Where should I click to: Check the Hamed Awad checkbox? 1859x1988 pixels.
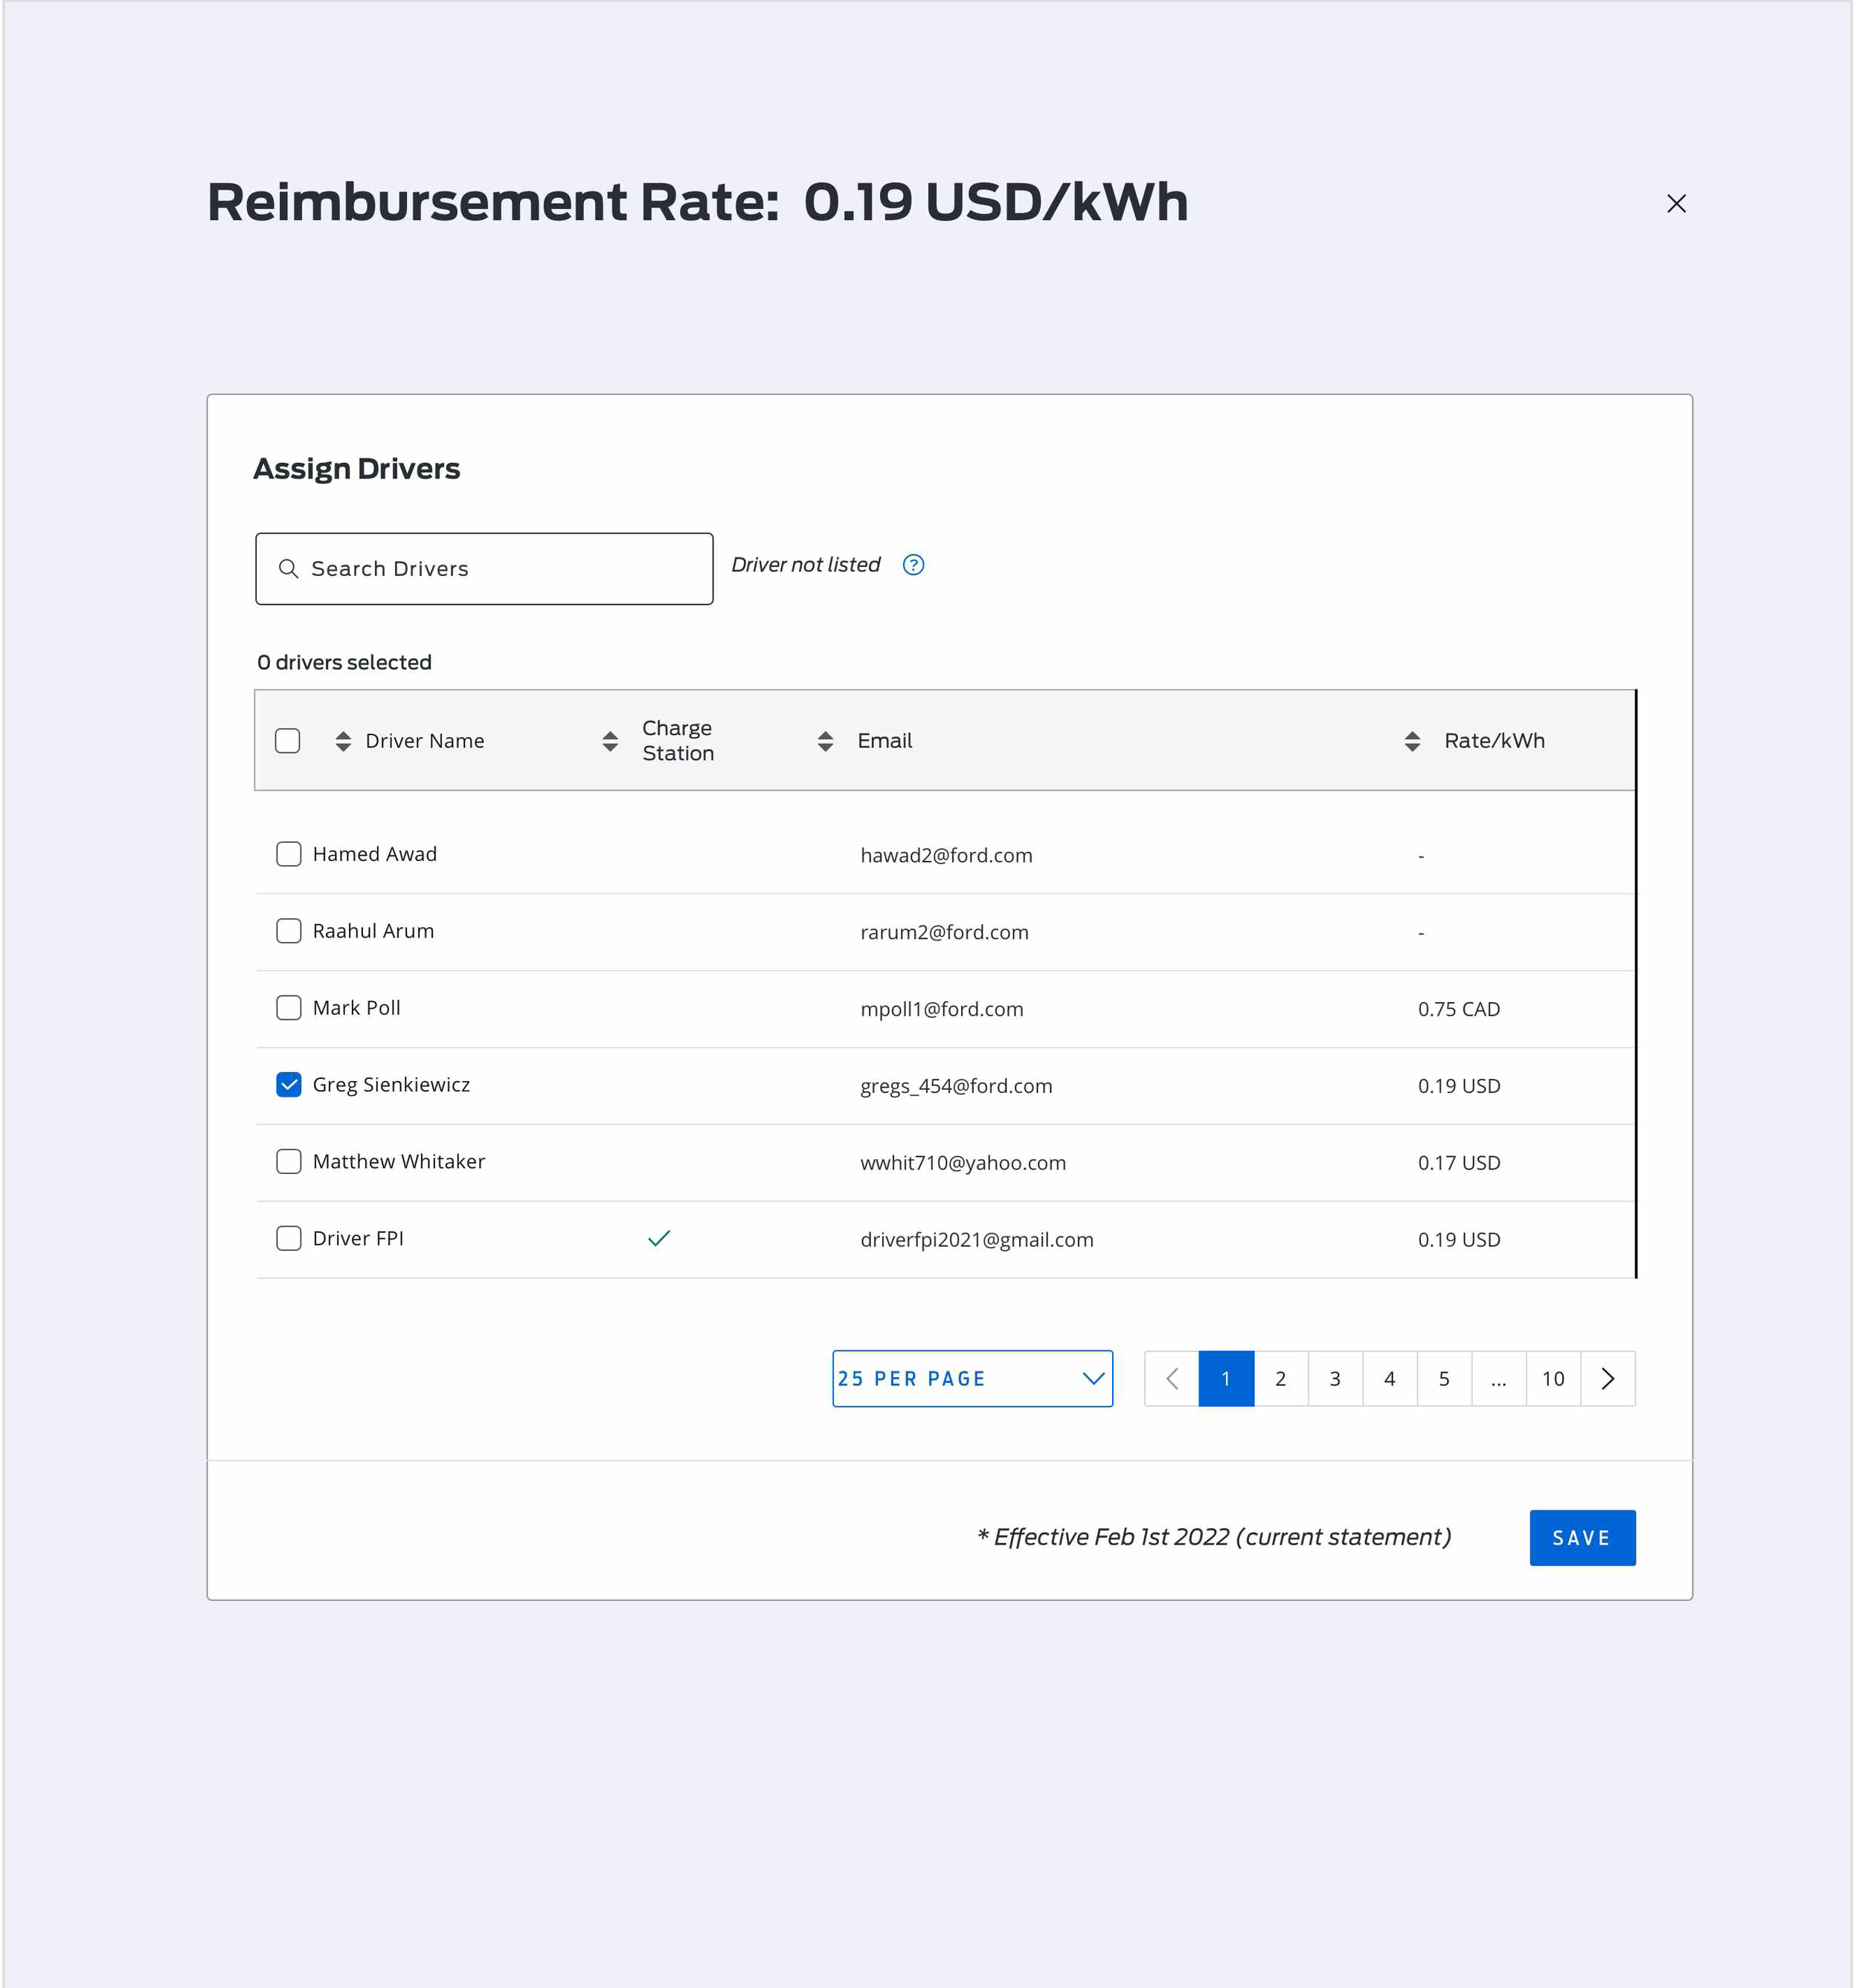(x=289, y=854)
